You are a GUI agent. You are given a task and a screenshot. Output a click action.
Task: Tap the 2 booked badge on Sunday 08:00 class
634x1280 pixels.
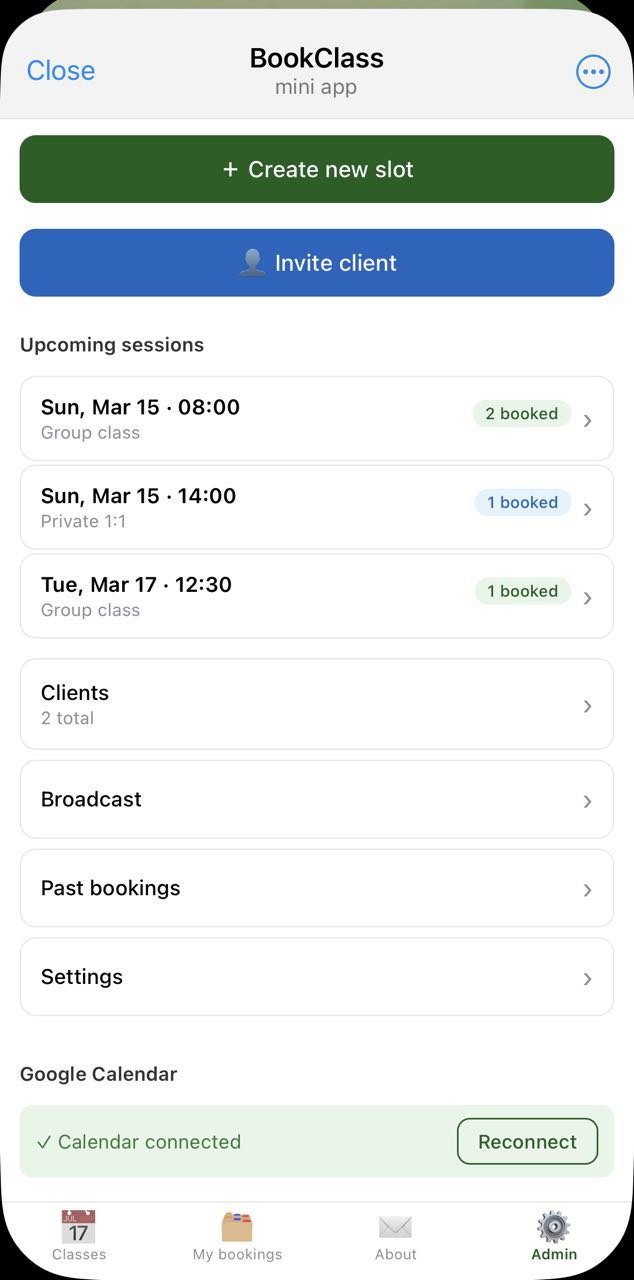(521, 413)
